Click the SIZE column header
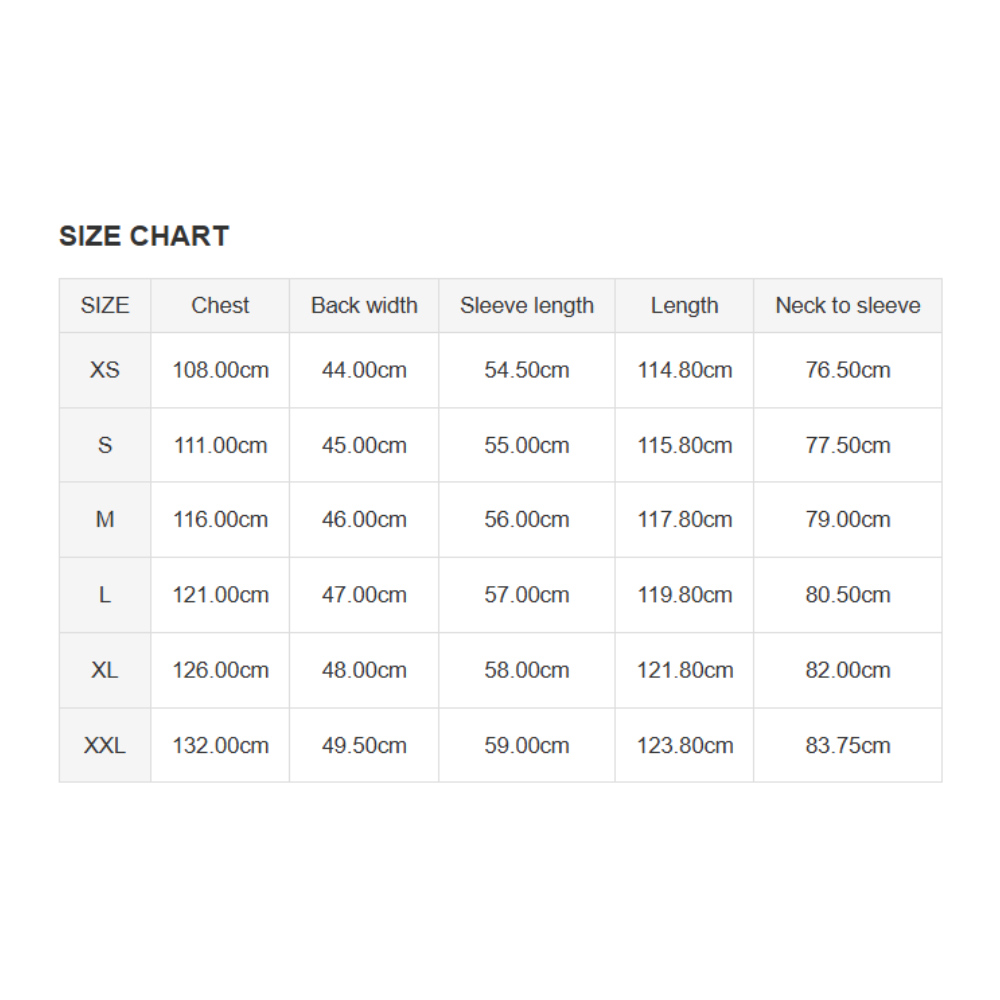 click(105, 306)
